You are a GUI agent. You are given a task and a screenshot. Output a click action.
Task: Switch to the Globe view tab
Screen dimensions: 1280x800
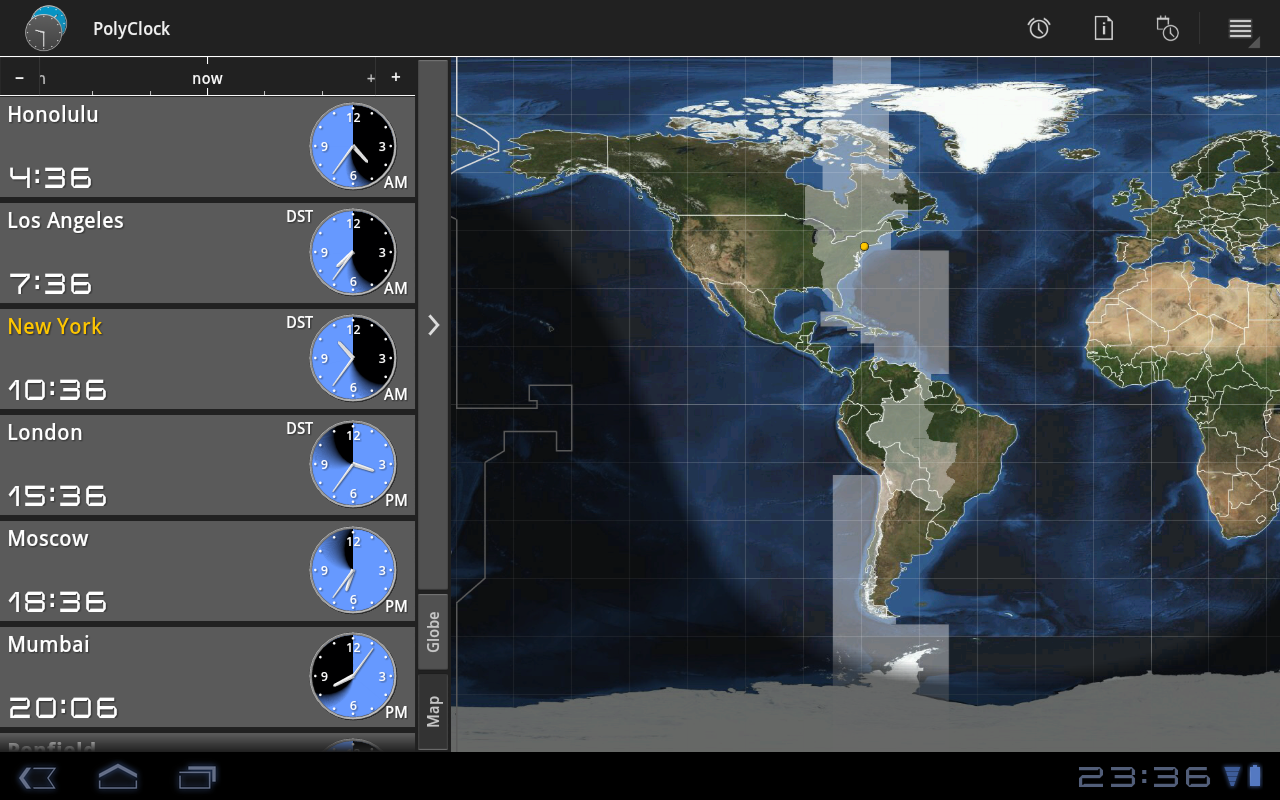point(433,632)
